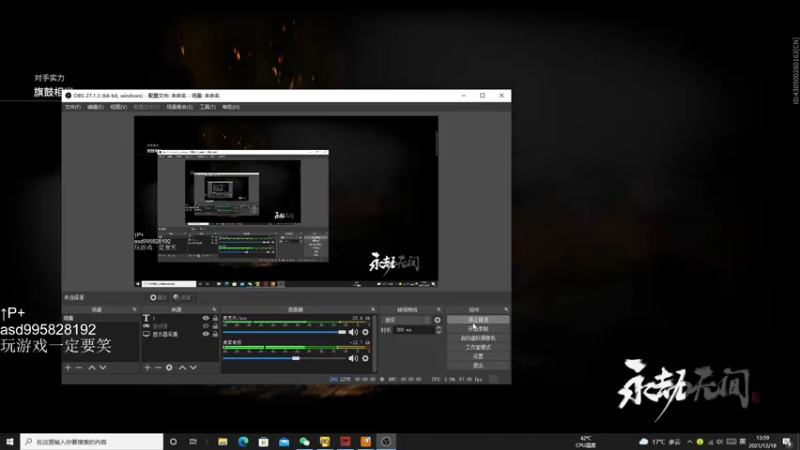Click the source Properties button above the panels

tap(158, 297)
